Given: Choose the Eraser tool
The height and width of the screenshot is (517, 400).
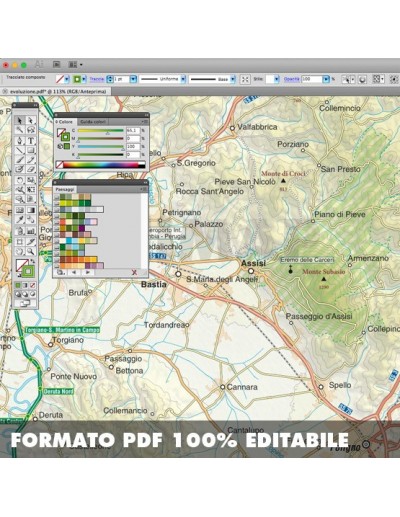Looking at the screenshot, I should coord(31,169).
